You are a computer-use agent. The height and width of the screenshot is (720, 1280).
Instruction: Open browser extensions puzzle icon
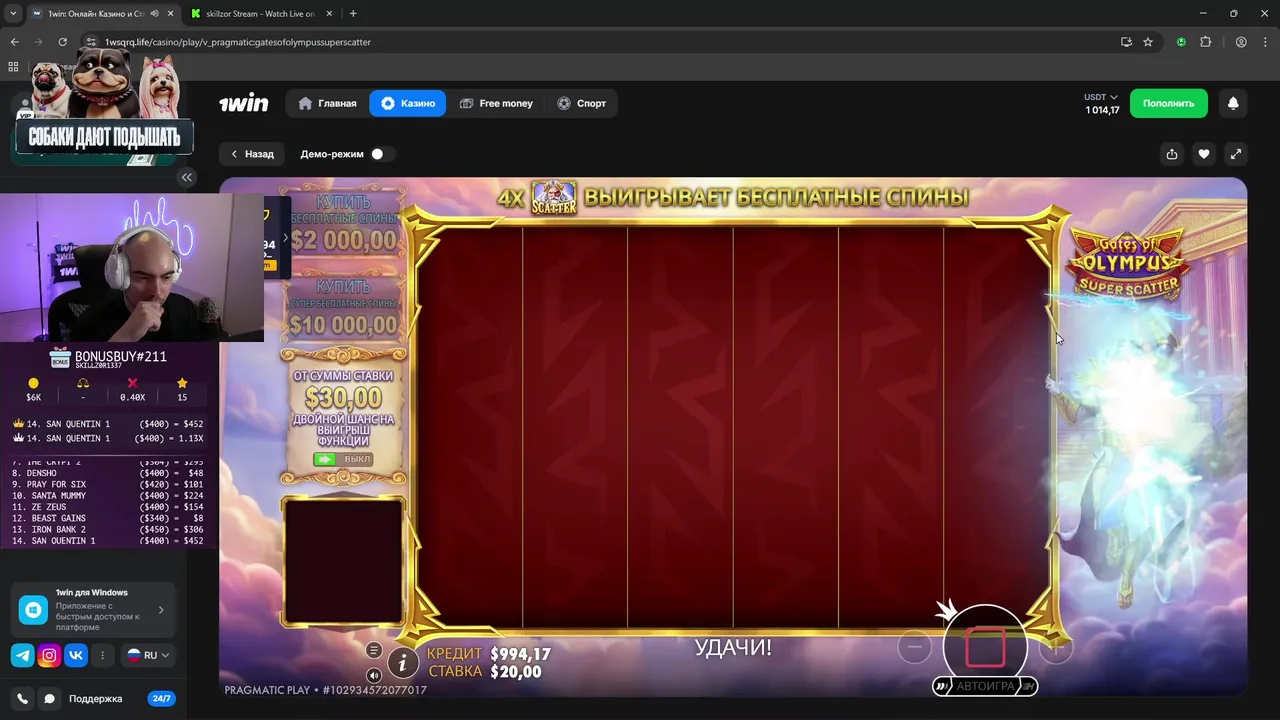[x=1205, y=42]
